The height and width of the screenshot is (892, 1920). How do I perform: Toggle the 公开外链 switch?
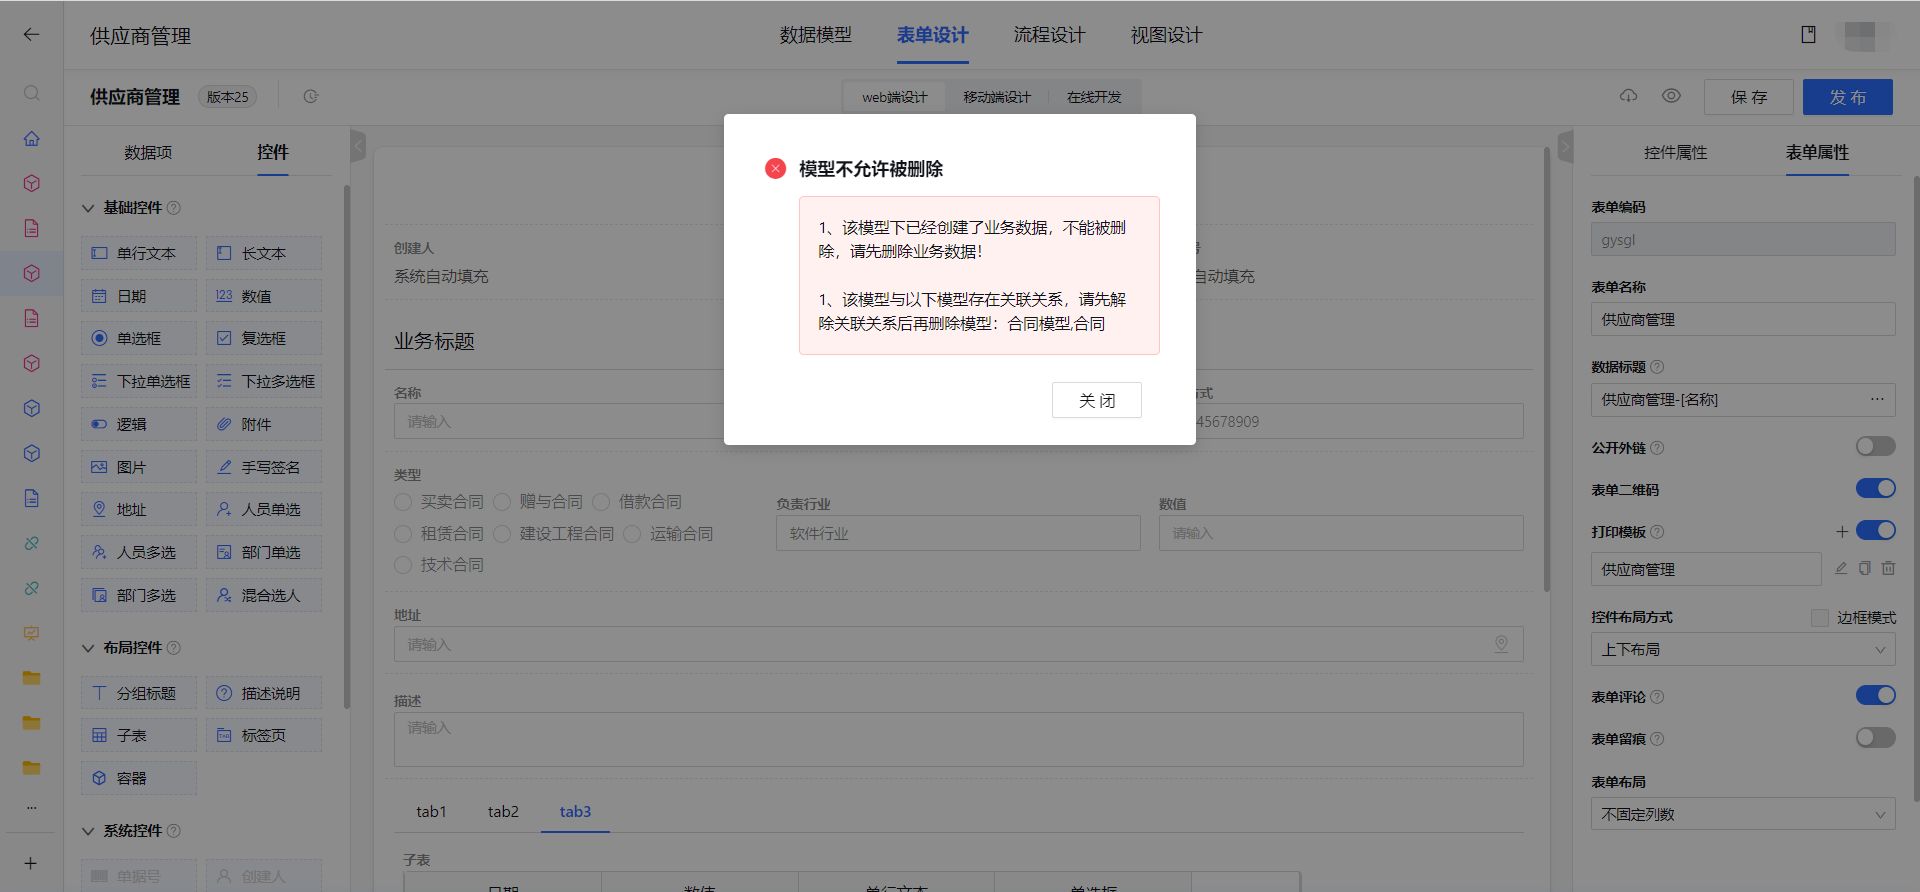coord(1876,446)
